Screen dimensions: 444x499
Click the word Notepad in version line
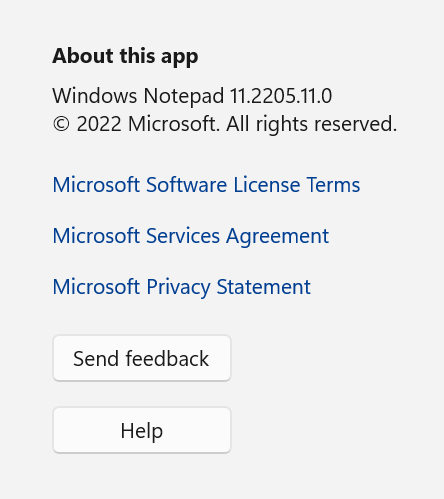click(x=184, y=96)
